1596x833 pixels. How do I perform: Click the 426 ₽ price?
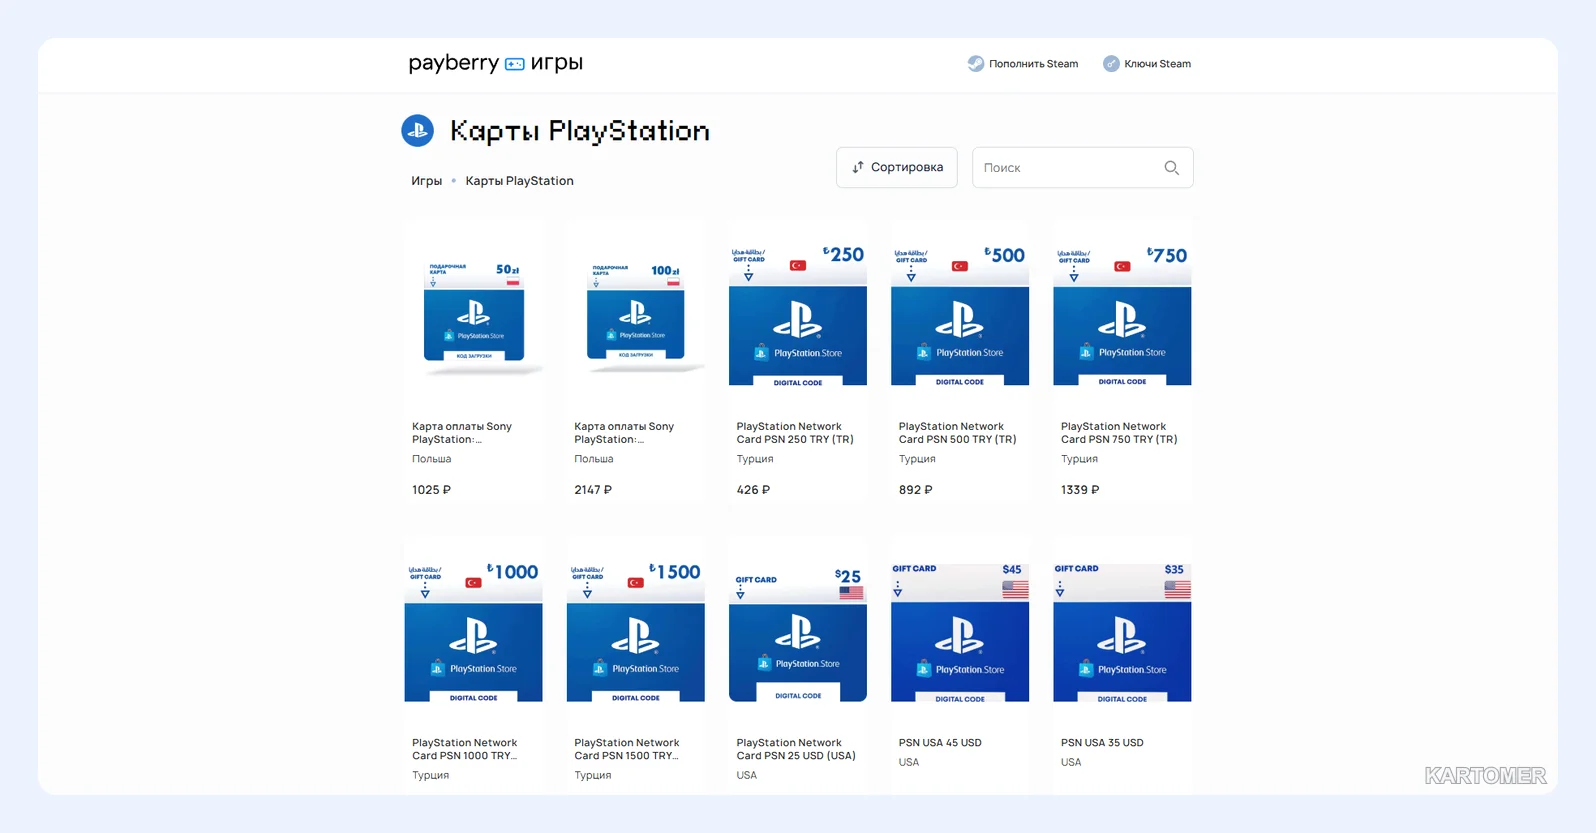pos(754,490)
